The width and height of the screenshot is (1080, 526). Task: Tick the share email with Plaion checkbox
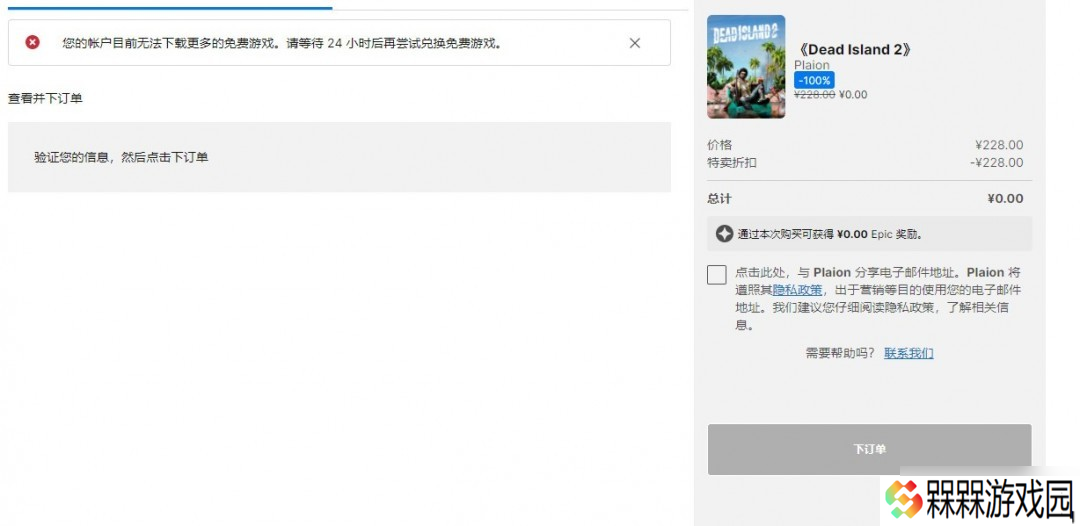pyautogui.click(x=716, y=274)
